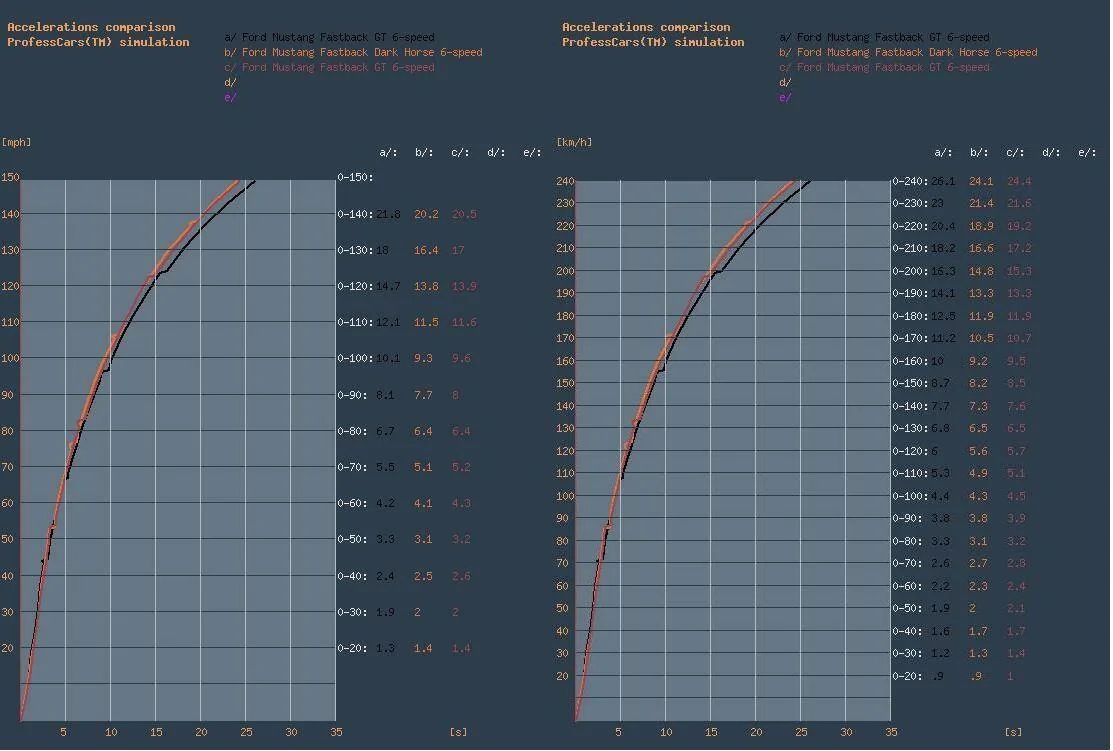Screen dimensions: 1113x751
Task: Click the empty purple e/ legend entry, km/h chart
Action: pyautogui.click(x=785, y=97)
